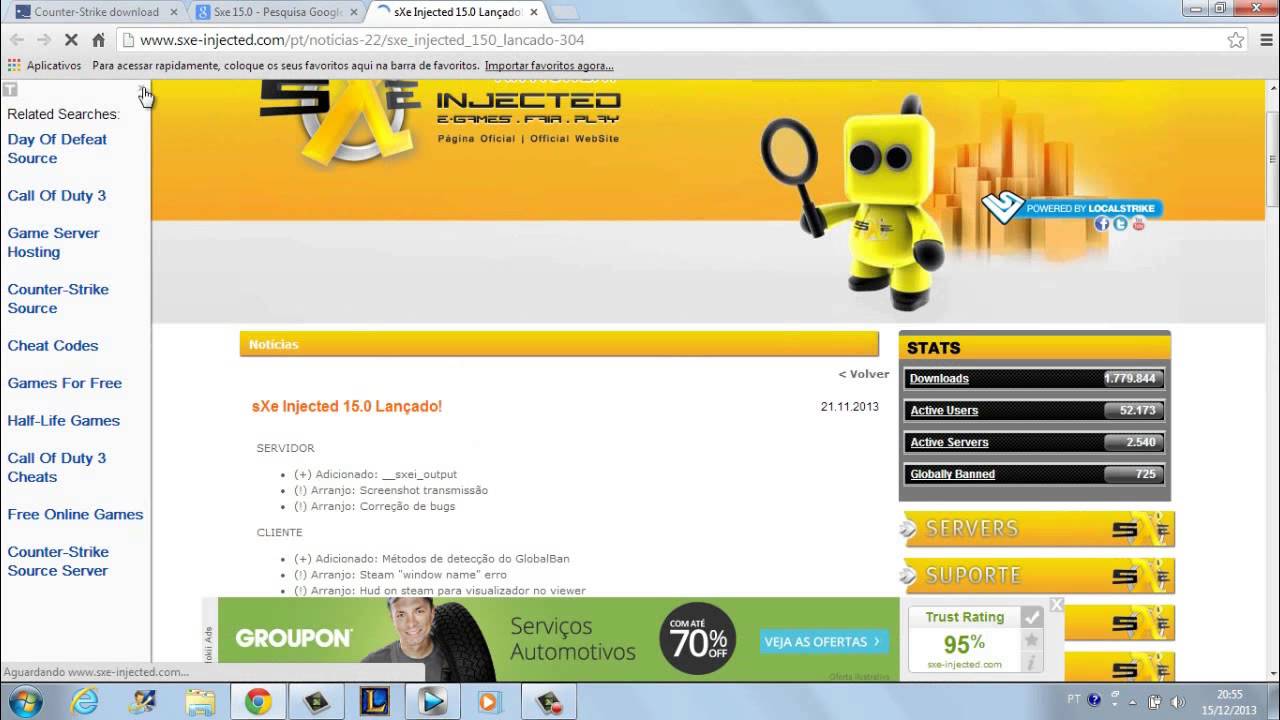
Task: Open the Active Servers stats link
Action: click(x=949, y=443)
